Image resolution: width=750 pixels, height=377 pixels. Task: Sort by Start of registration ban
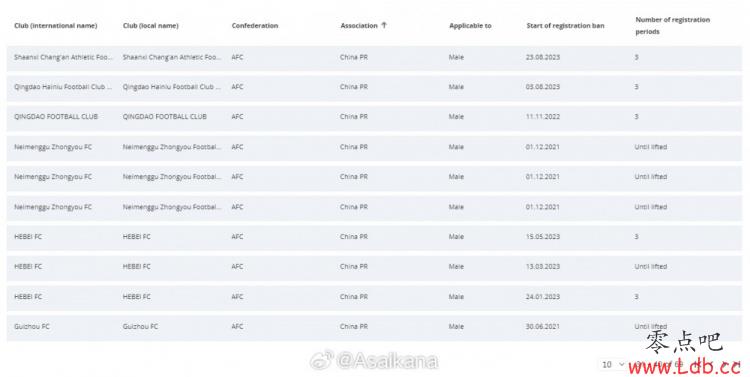565,25
